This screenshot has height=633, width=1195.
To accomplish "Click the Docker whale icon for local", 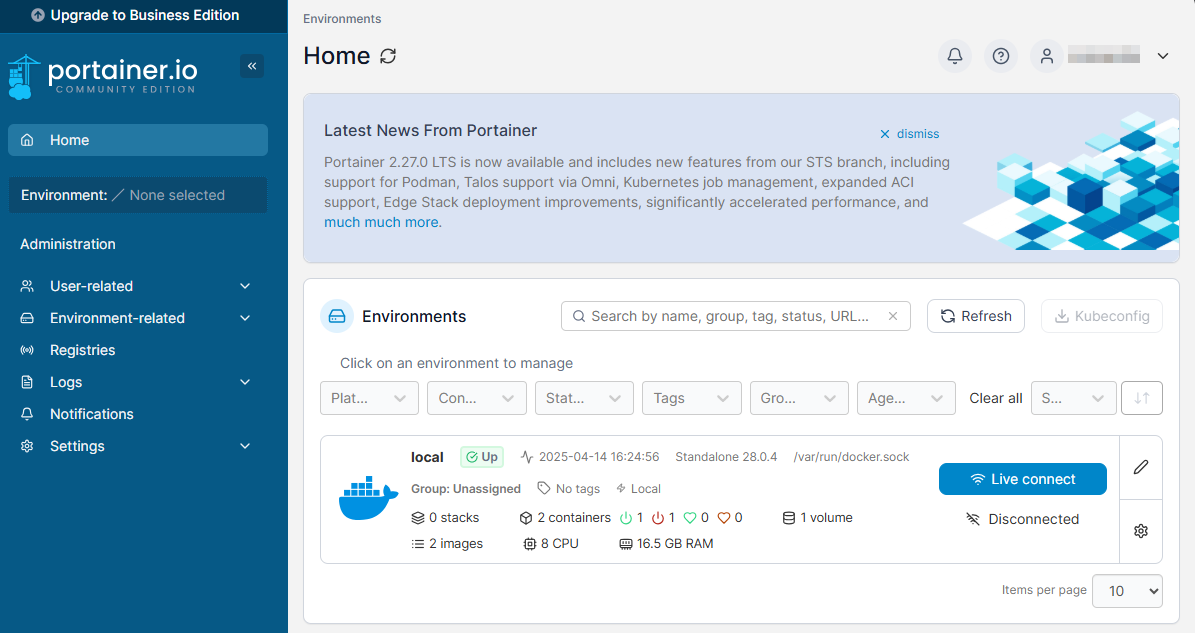I will [x=368, y=498].
